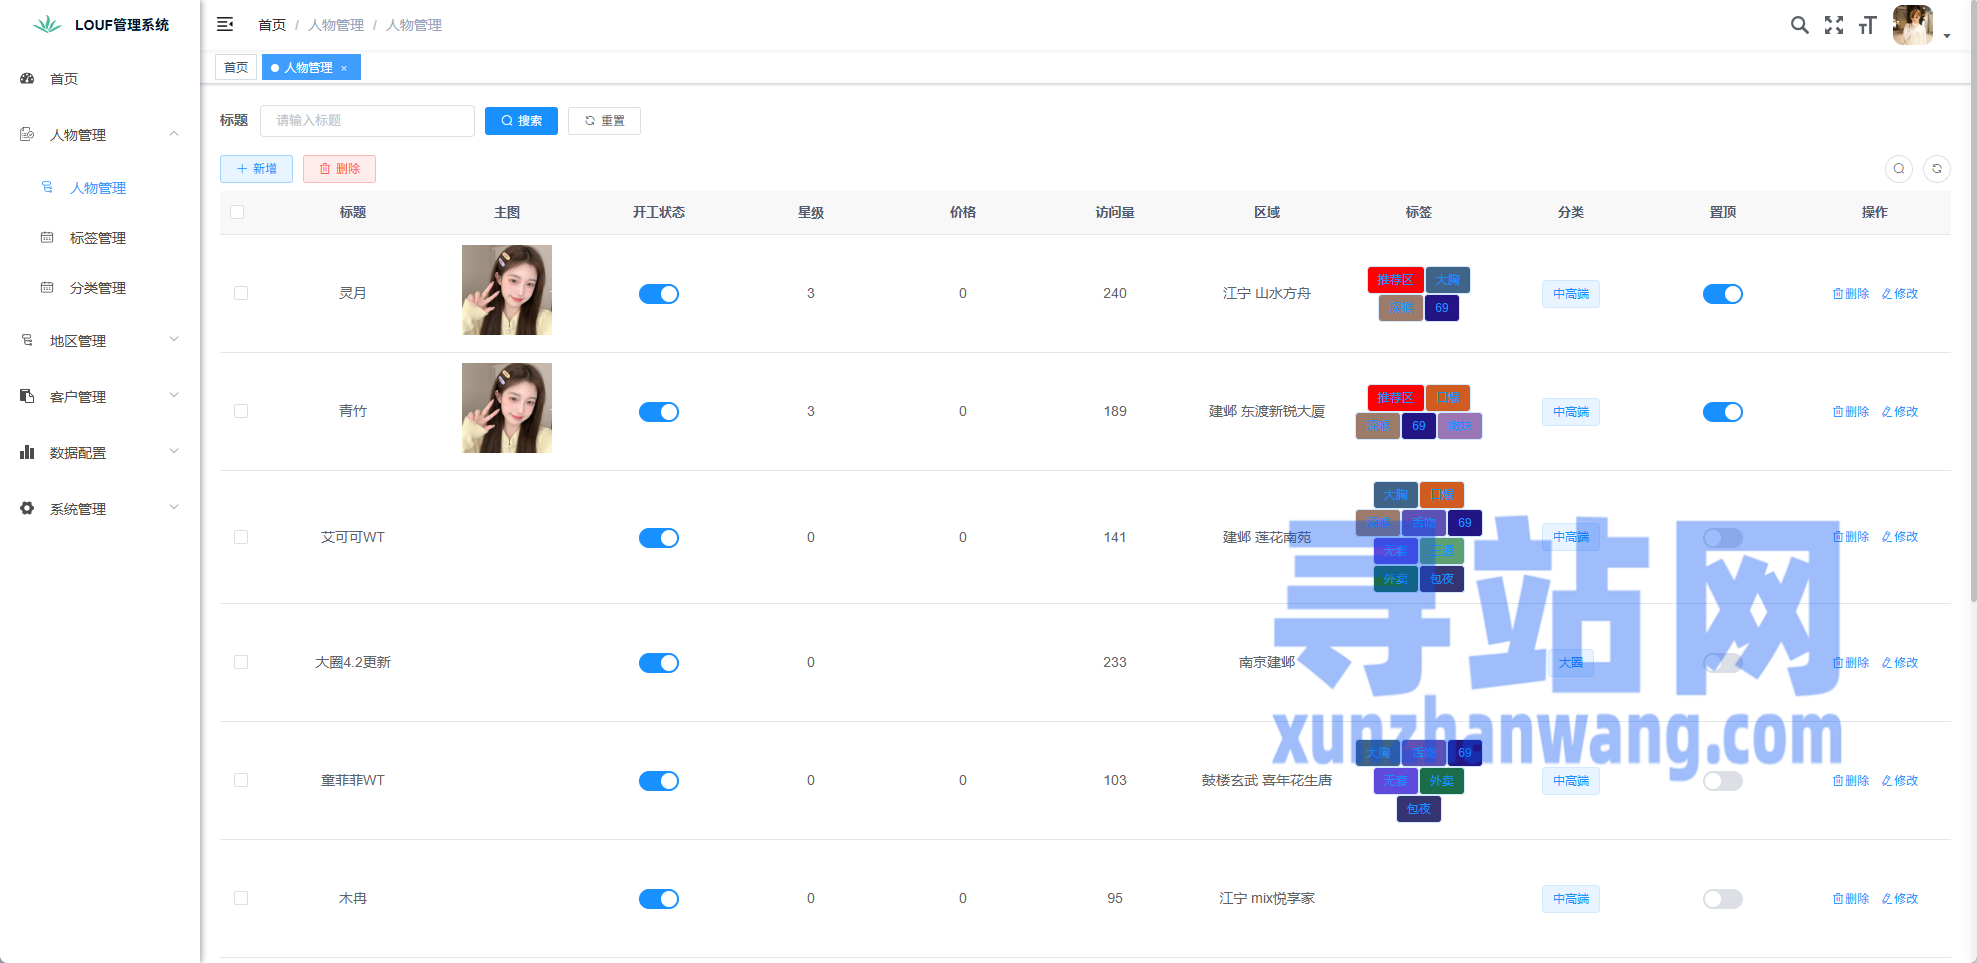This screenshot has height=963, width=1977.
Task: Click the circular refresh table icon
Action: tap(1936, 169)
